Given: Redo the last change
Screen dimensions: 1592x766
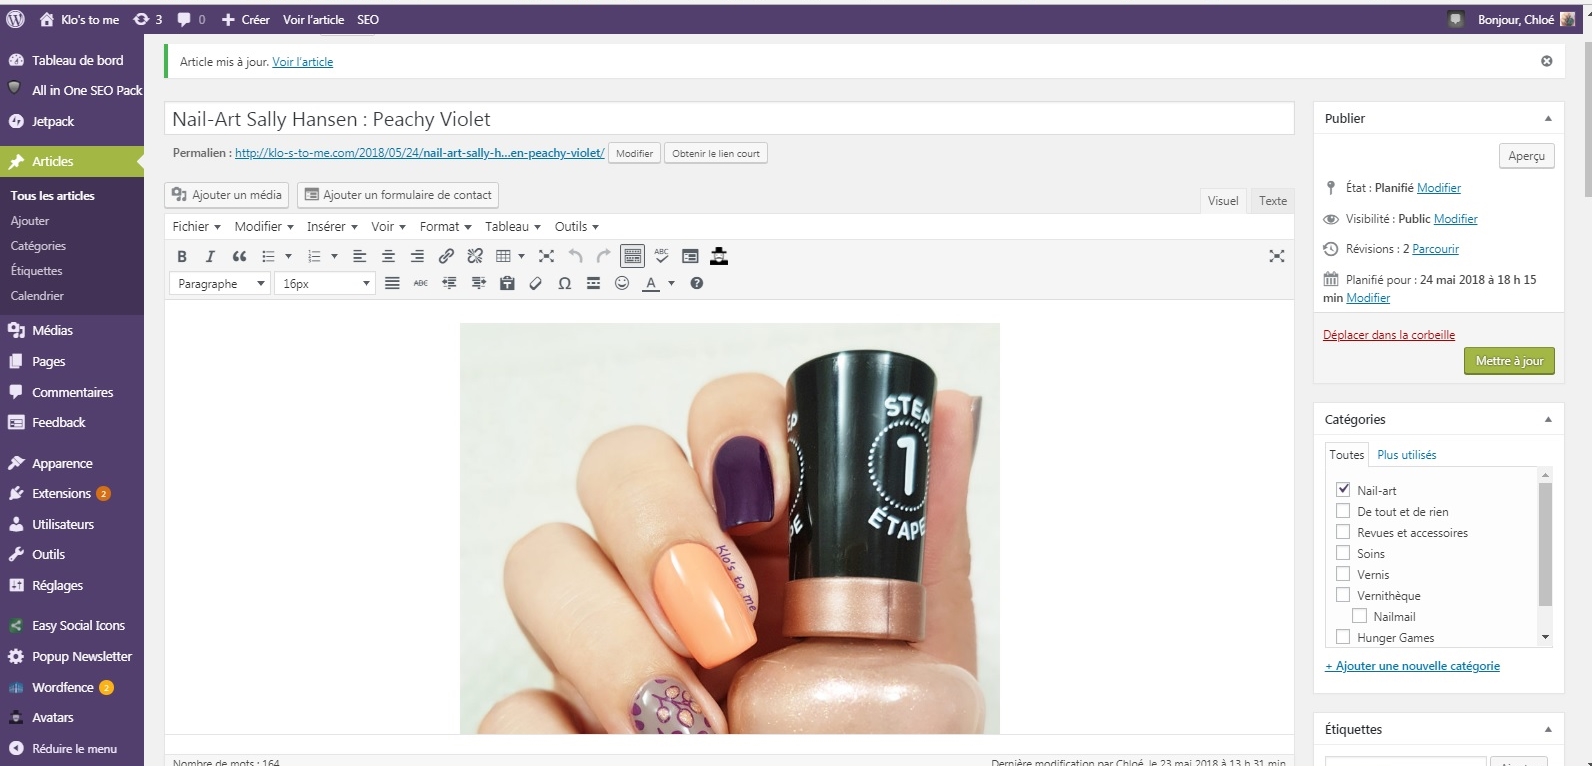Looking at the screenshot, I should tap(603, 257).
